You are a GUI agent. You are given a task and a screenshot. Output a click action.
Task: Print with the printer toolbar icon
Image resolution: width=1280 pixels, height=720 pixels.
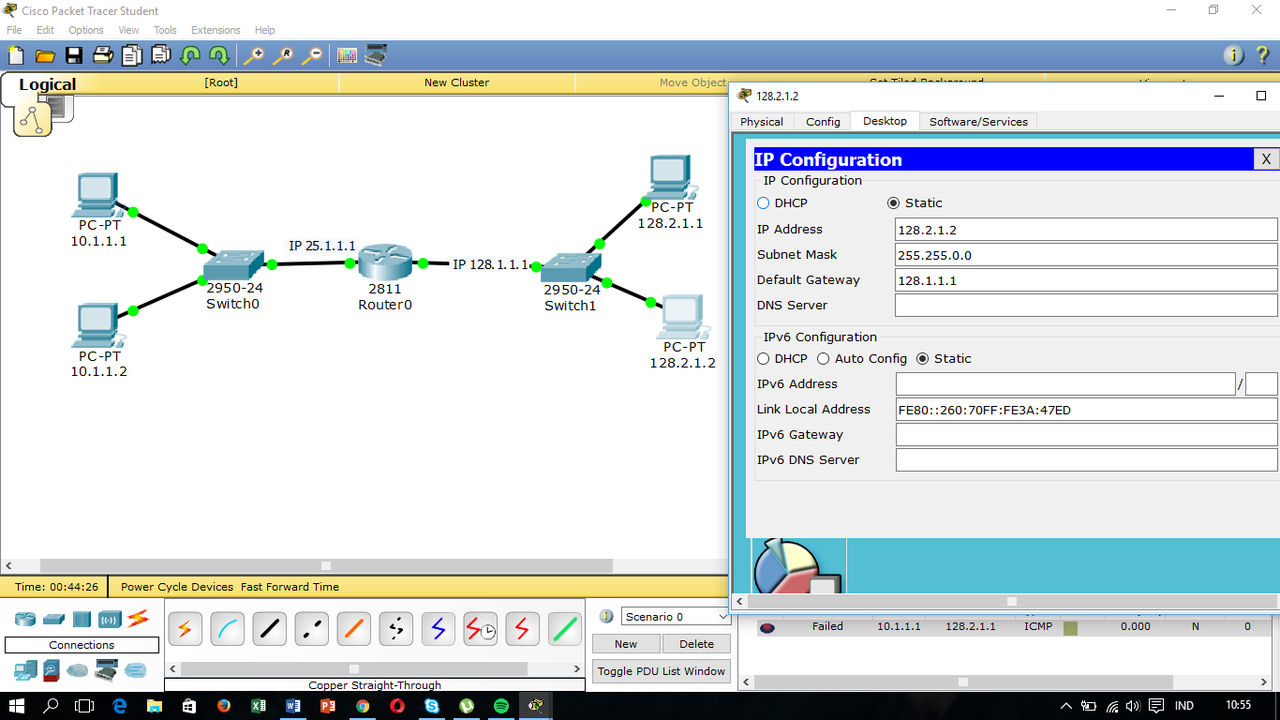coord(103,55)
